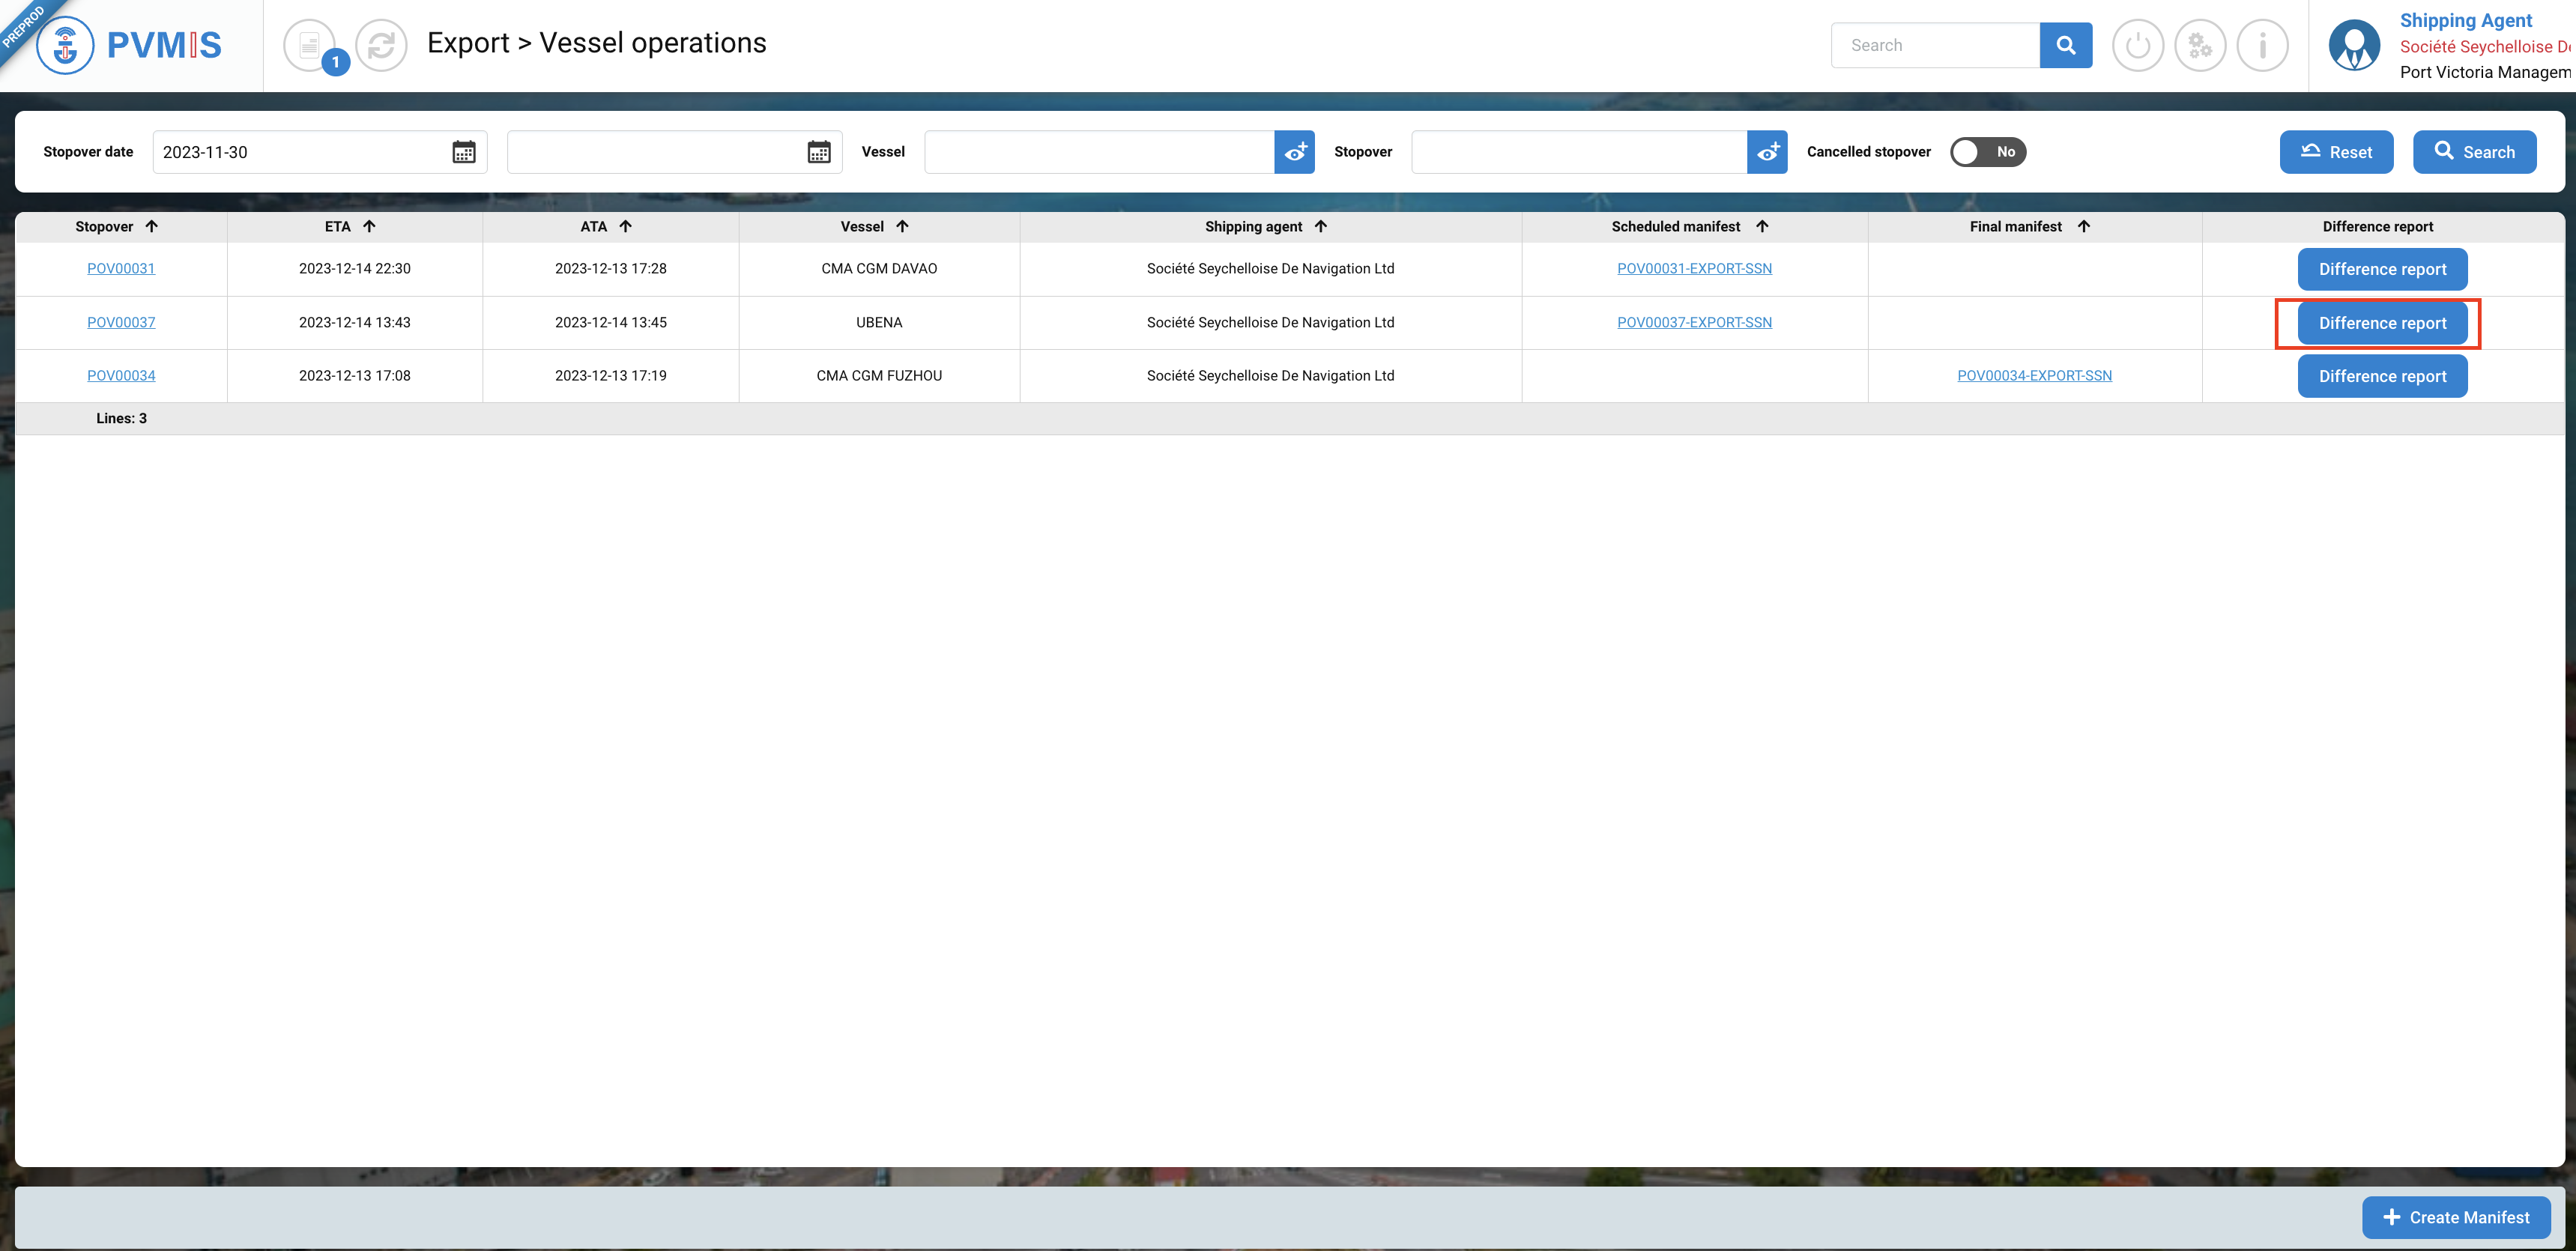Viewport: 2576px width, 1251px height.
Task: Open POV00034-EXPORT-SSN final manifest link
Action: (x=2034, y=376)
